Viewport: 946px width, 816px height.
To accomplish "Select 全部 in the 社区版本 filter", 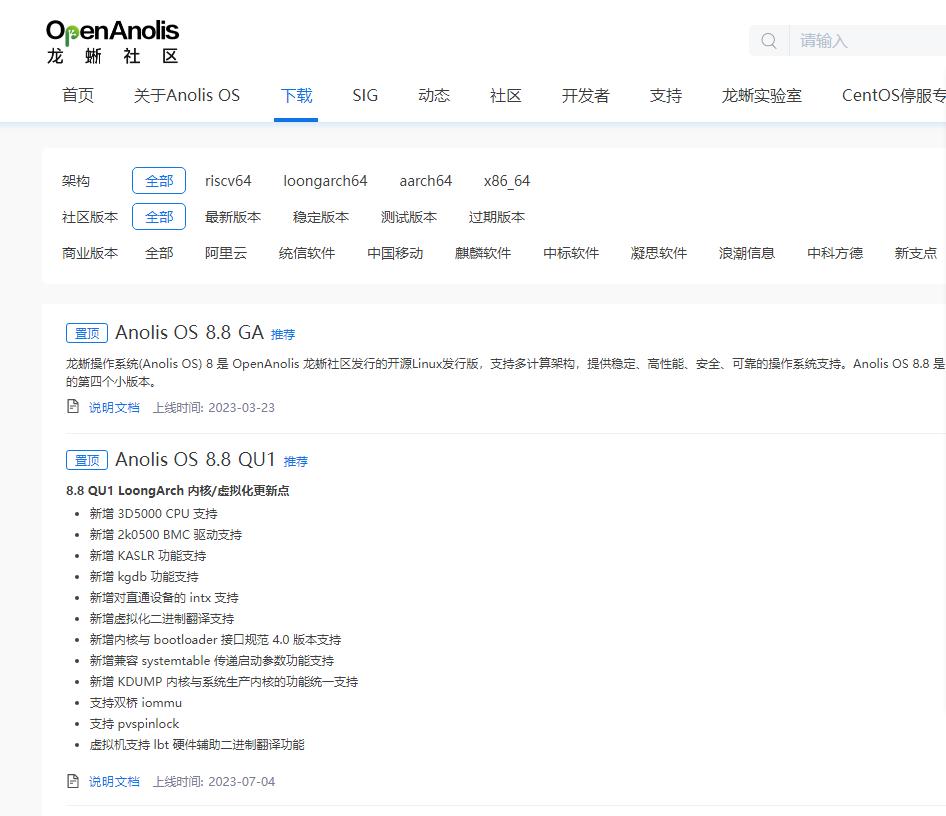I will 159,217.
